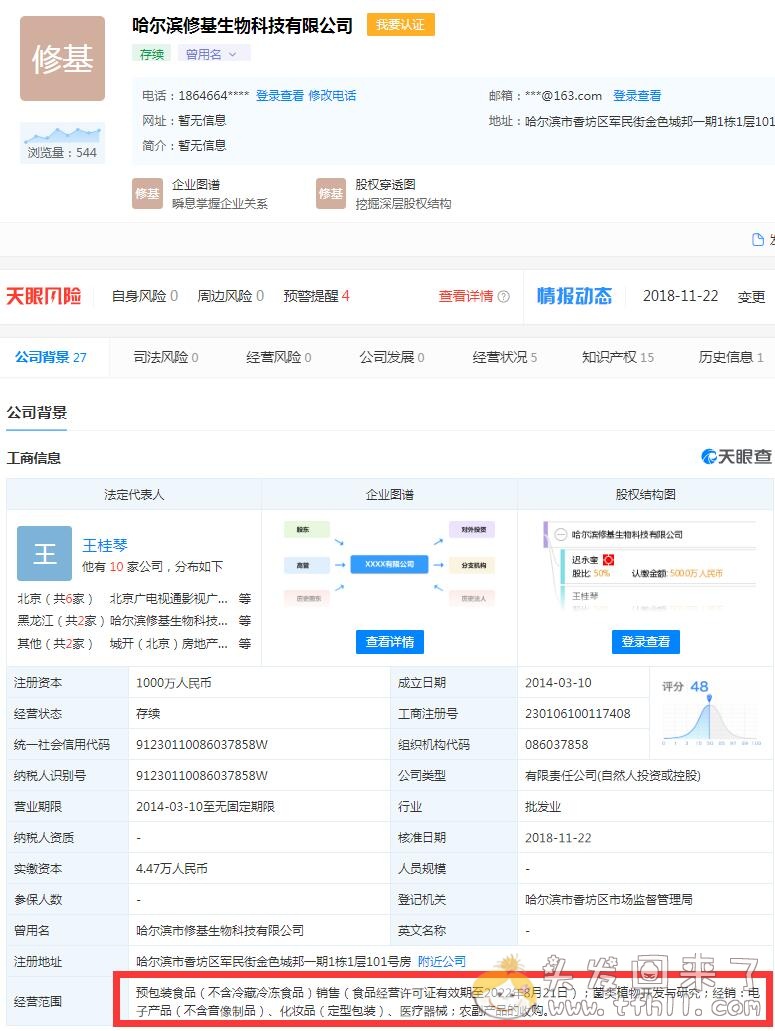This screenshot has height=1031, width=775.
Task: Switch to the 公司背景 27 tab
Action: [x=51, y=357]
